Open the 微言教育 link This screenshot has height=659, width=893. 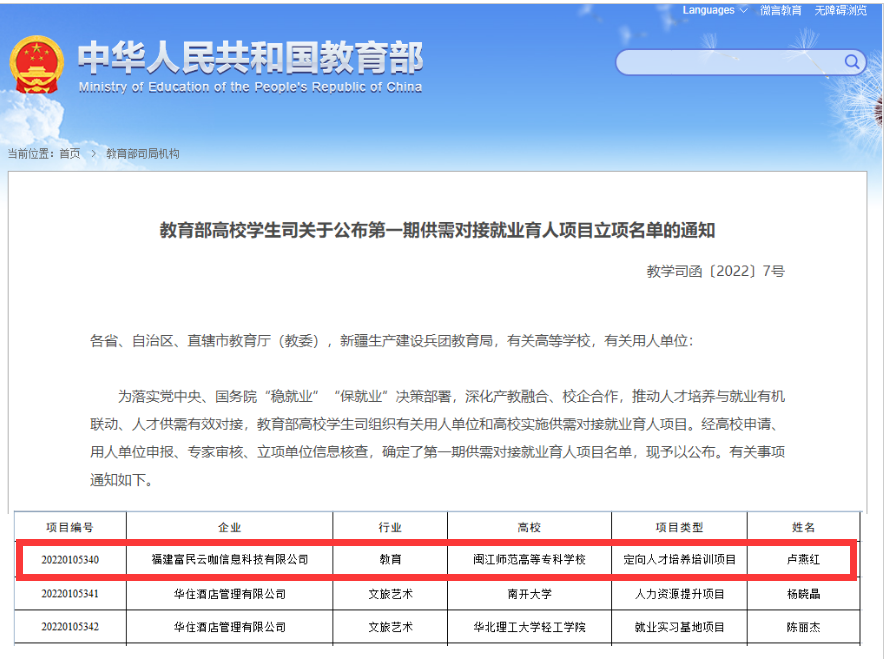(x=780, y=10)
